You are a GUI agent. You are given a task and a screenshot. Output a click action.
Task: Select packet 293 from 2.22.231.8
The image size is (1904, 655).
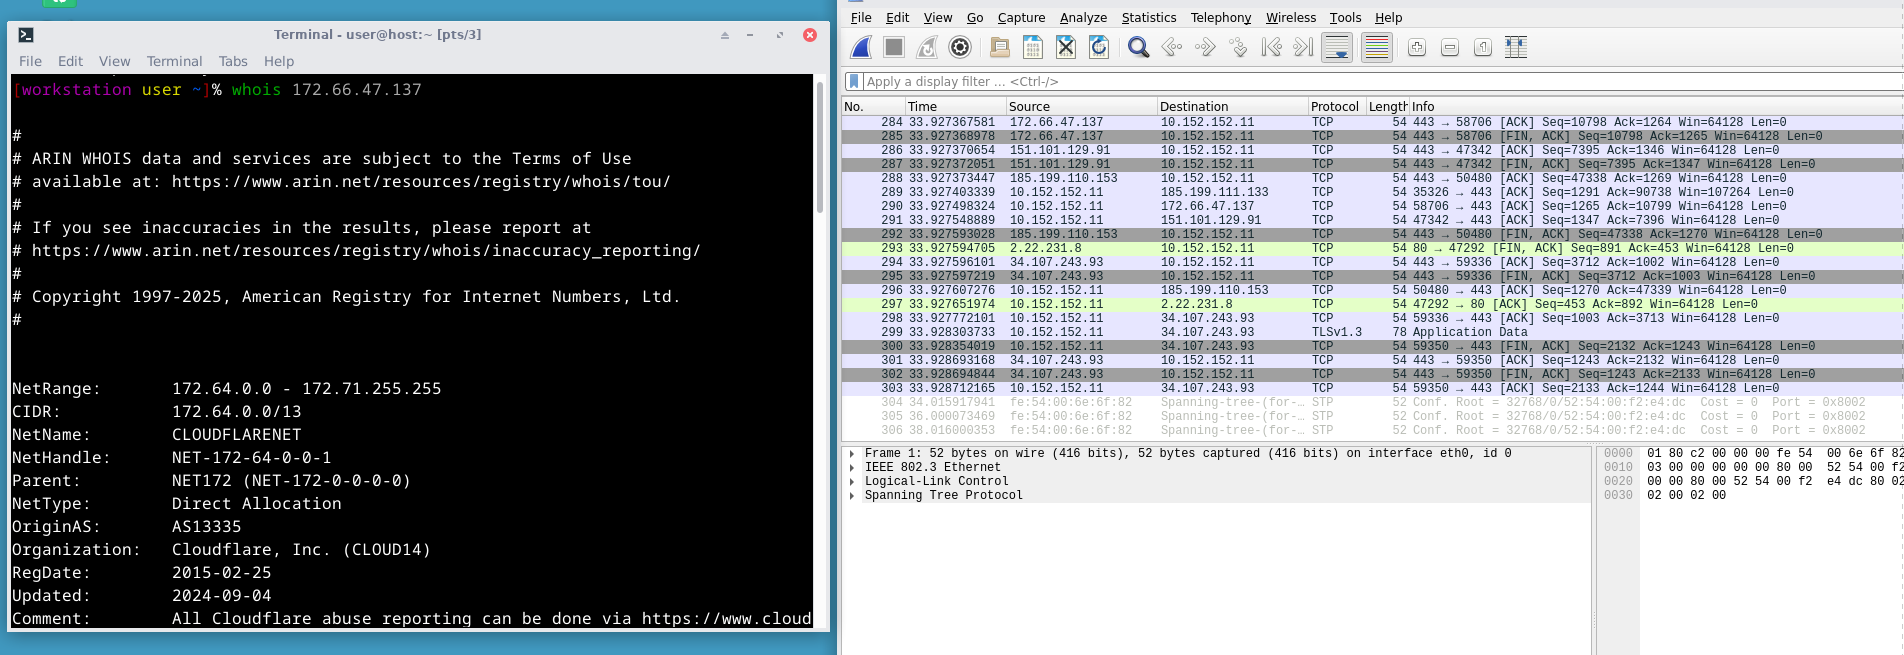click(x=1372, y=248)
